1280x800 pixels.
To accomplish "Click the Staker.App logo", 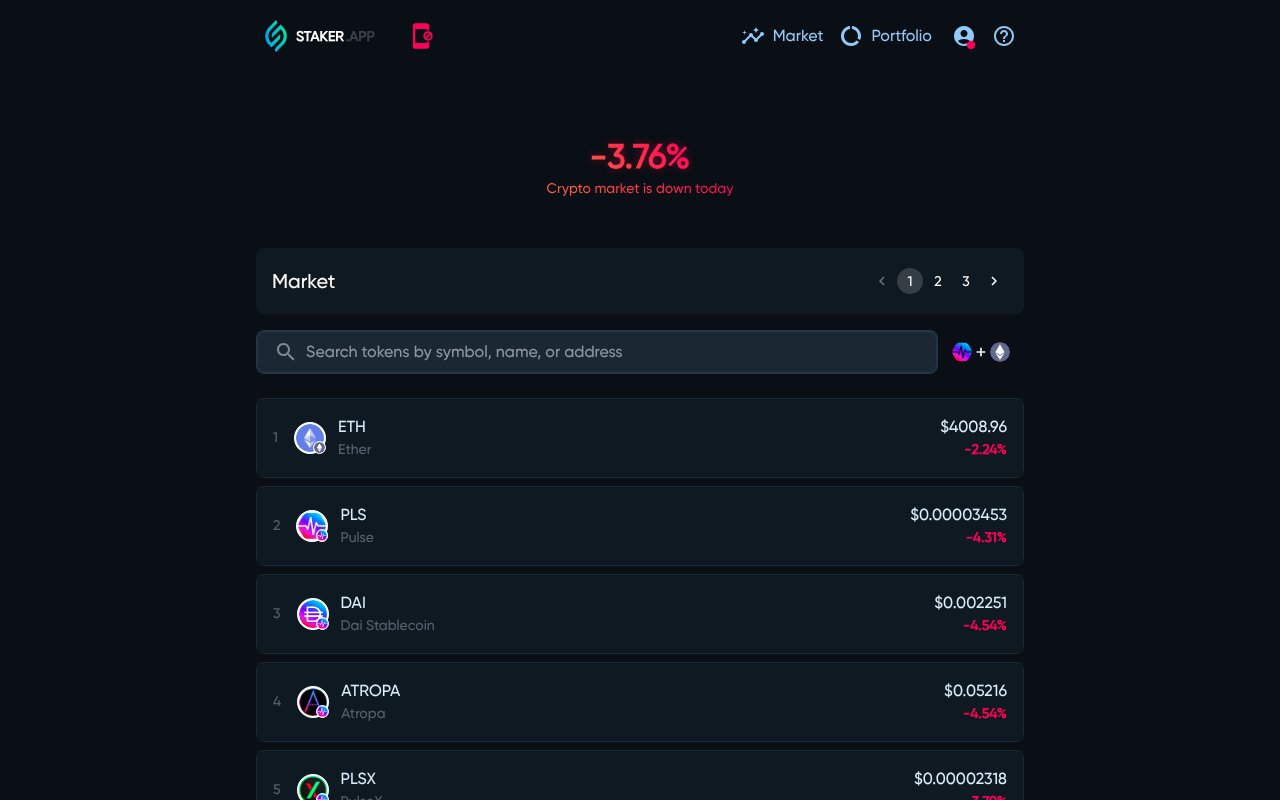I will tap(318, 36).
